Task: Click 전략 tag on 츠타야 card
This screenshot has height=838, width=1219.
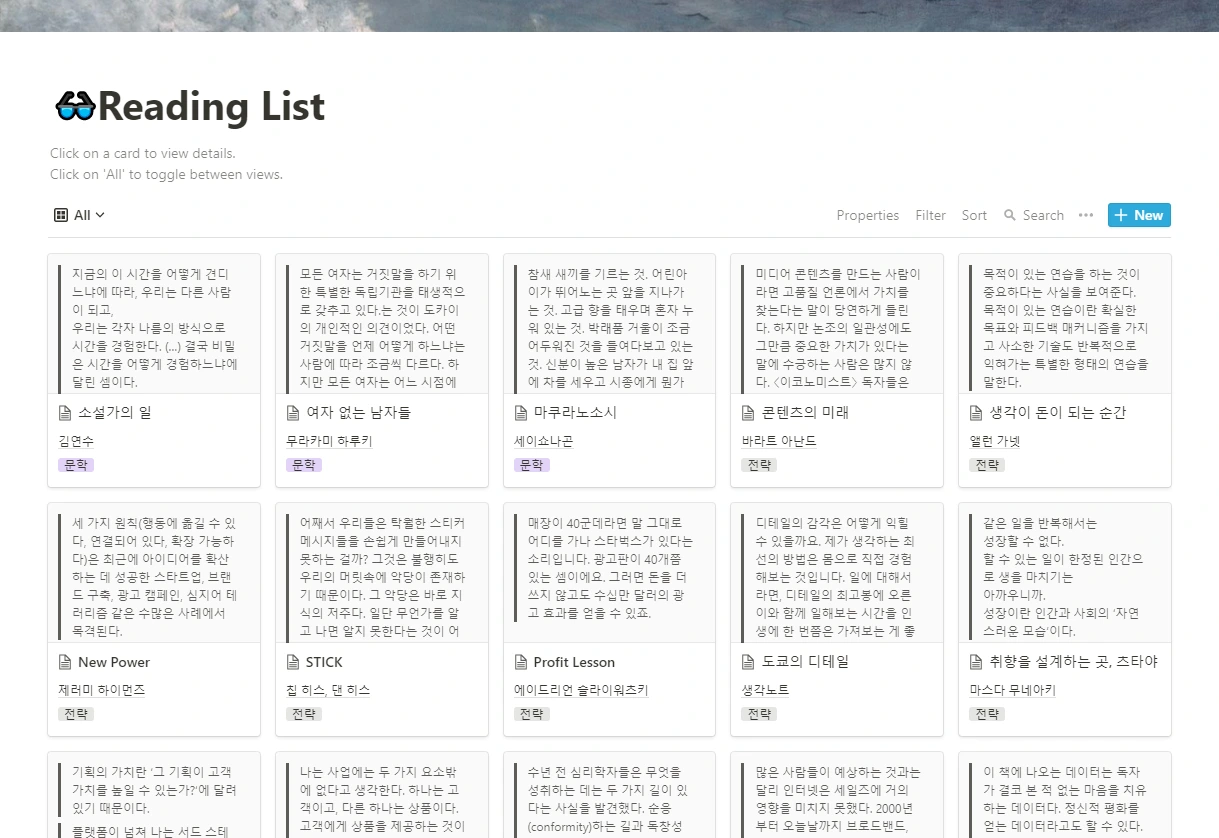Action: [988, 714]
